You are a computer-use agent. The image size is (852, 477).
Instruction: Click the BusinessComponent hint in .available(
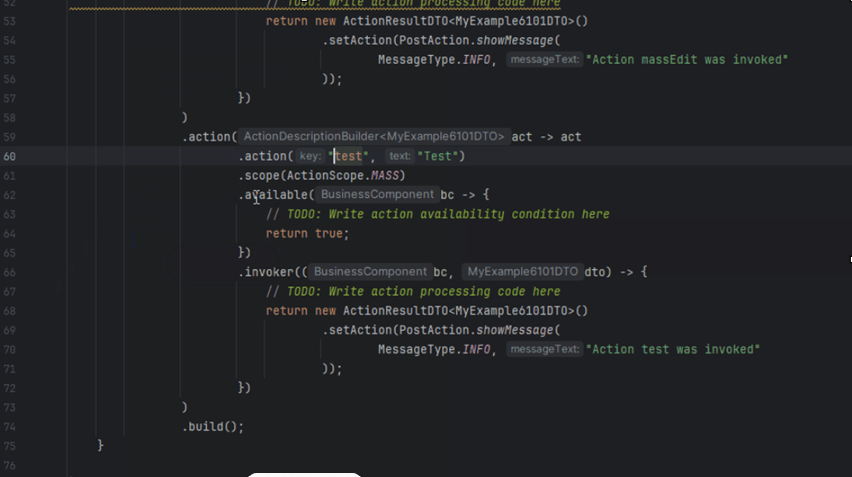pyautogui.click(x=378, y=195)
